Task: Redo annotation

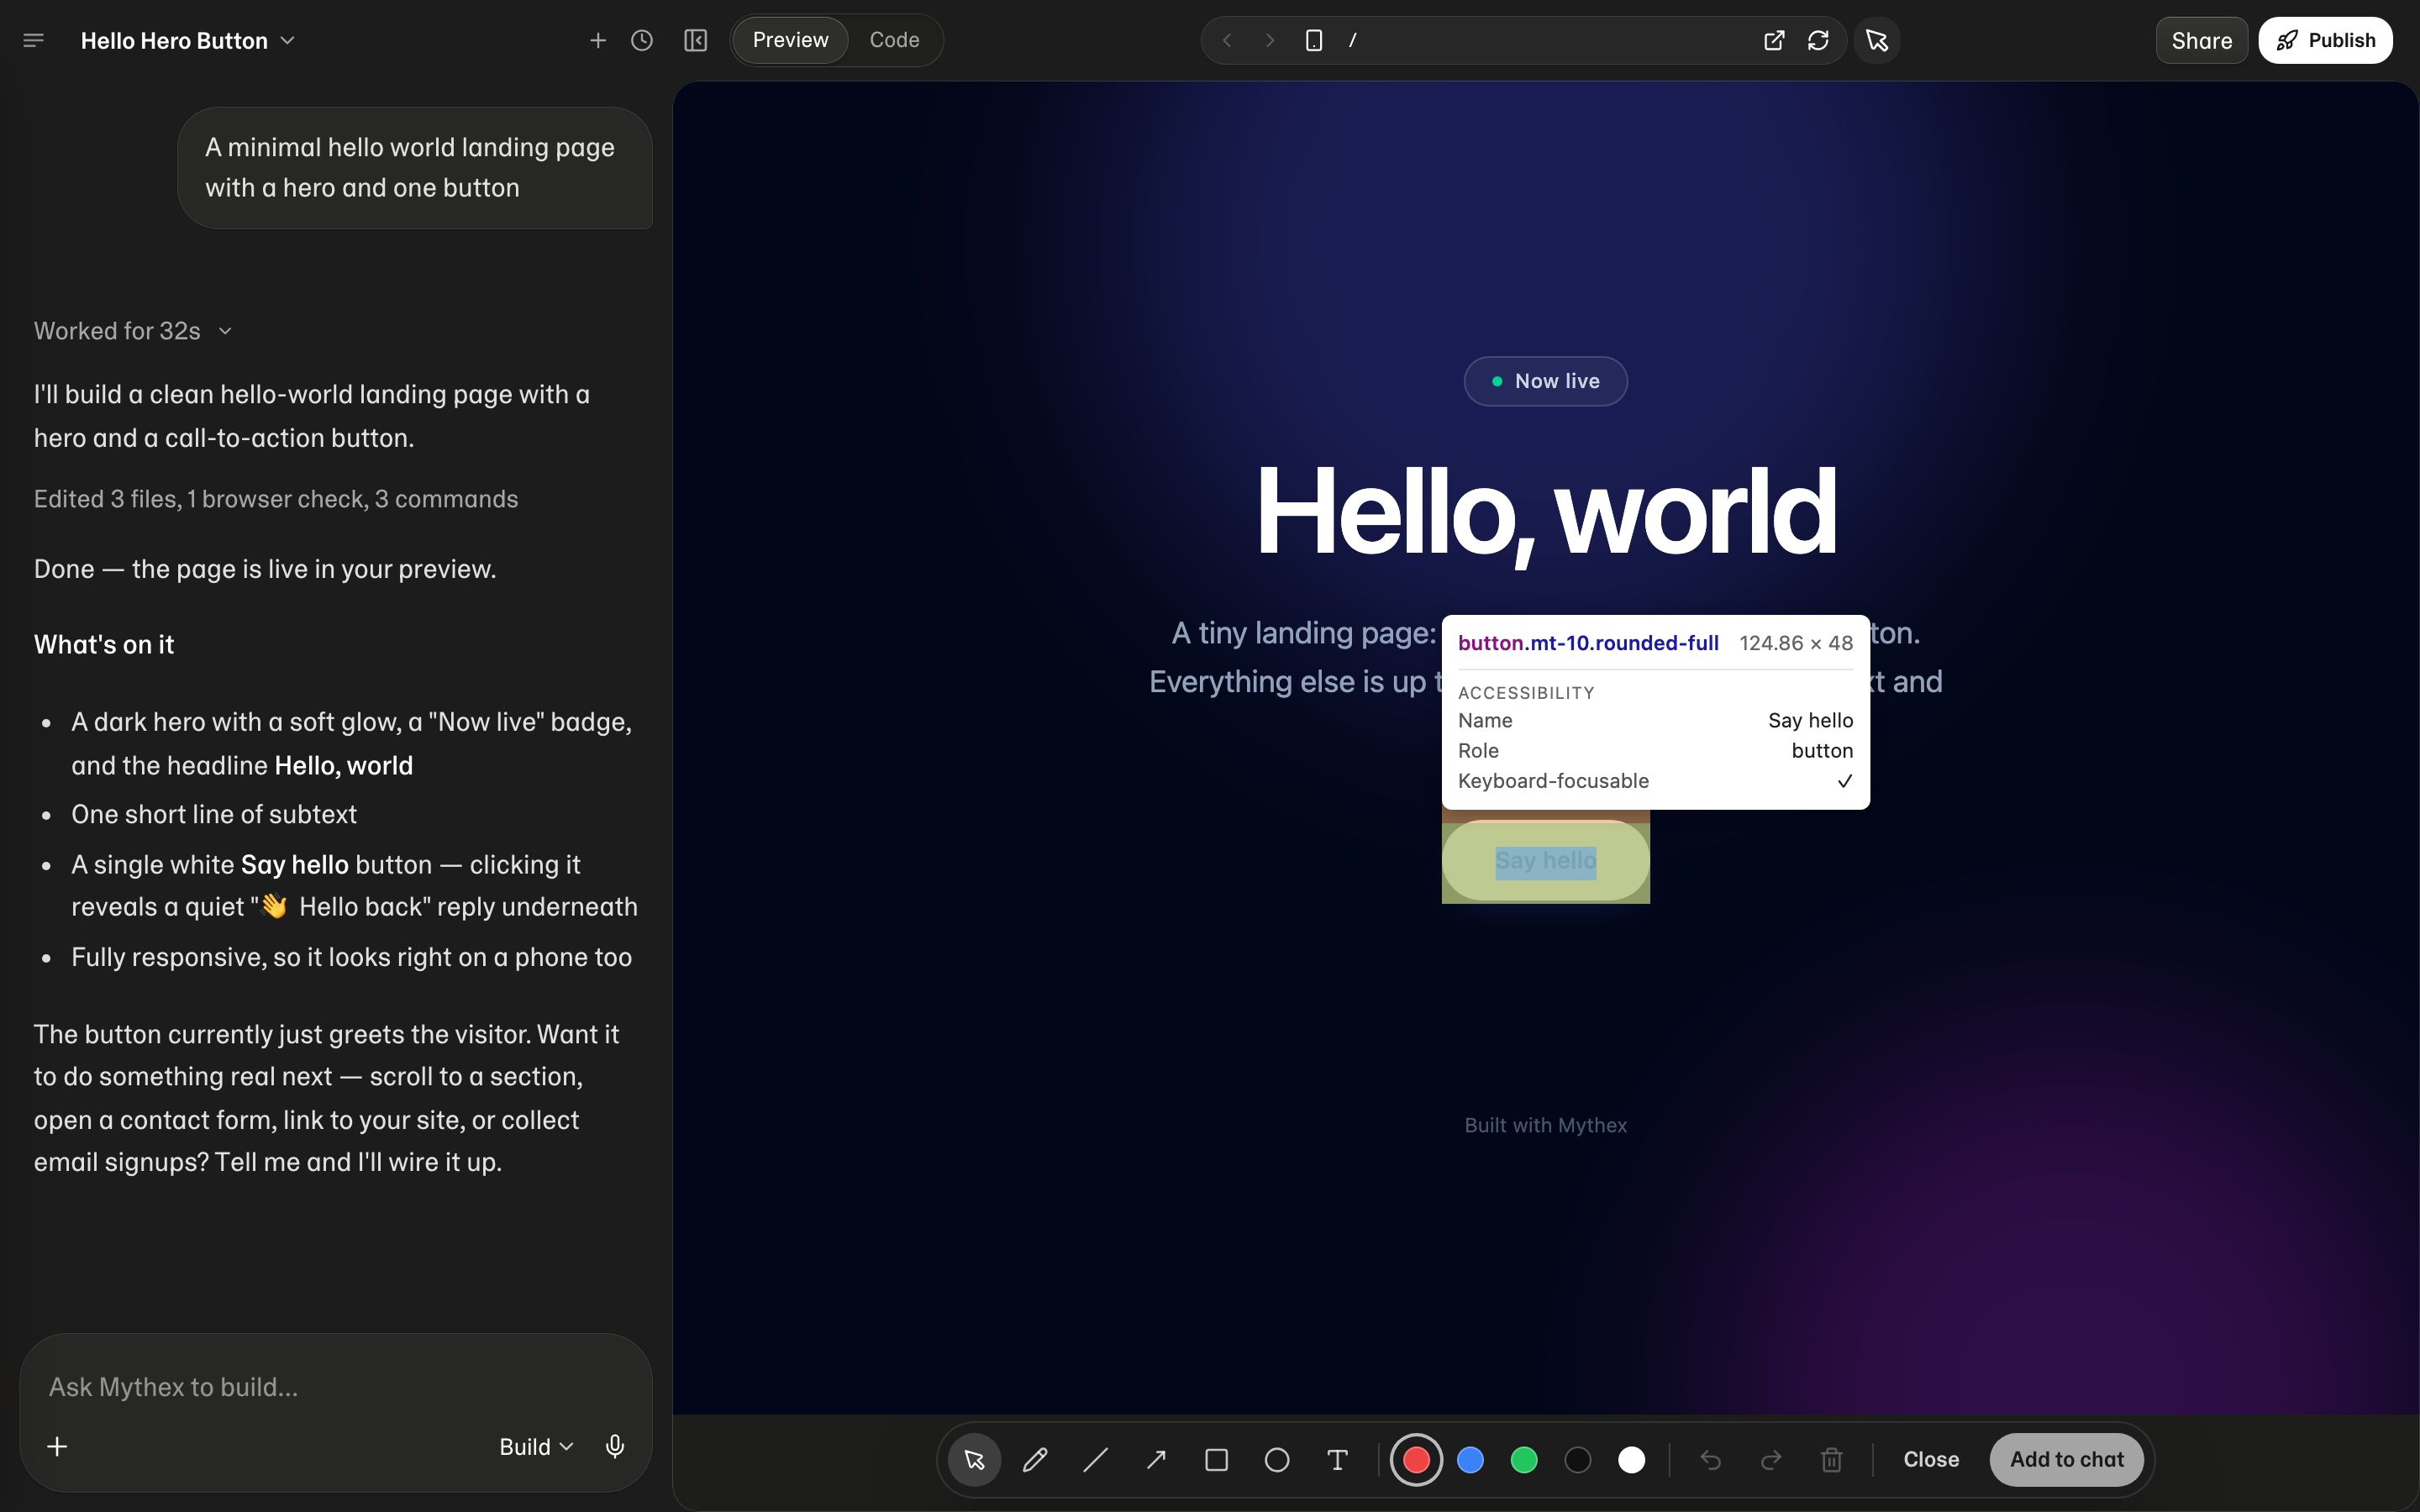Action: 1771,1460
